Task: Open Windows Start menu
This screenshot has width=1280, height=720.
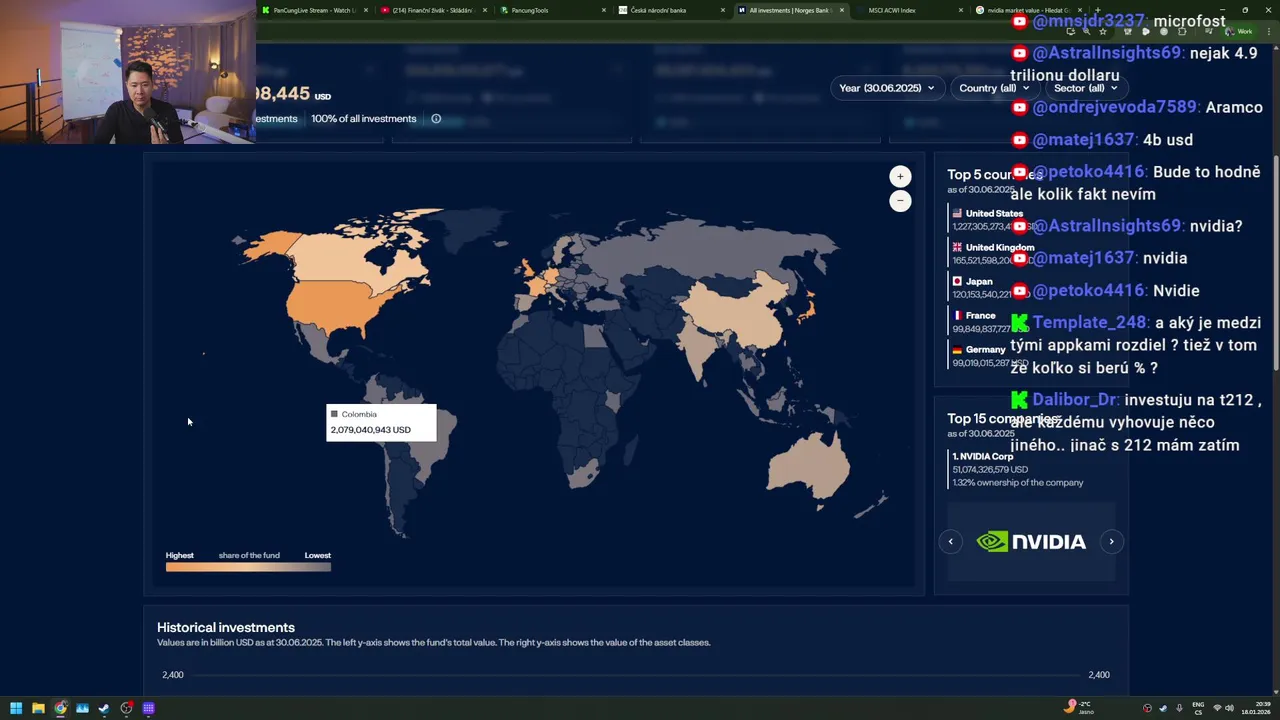Action: pos(16,708)
